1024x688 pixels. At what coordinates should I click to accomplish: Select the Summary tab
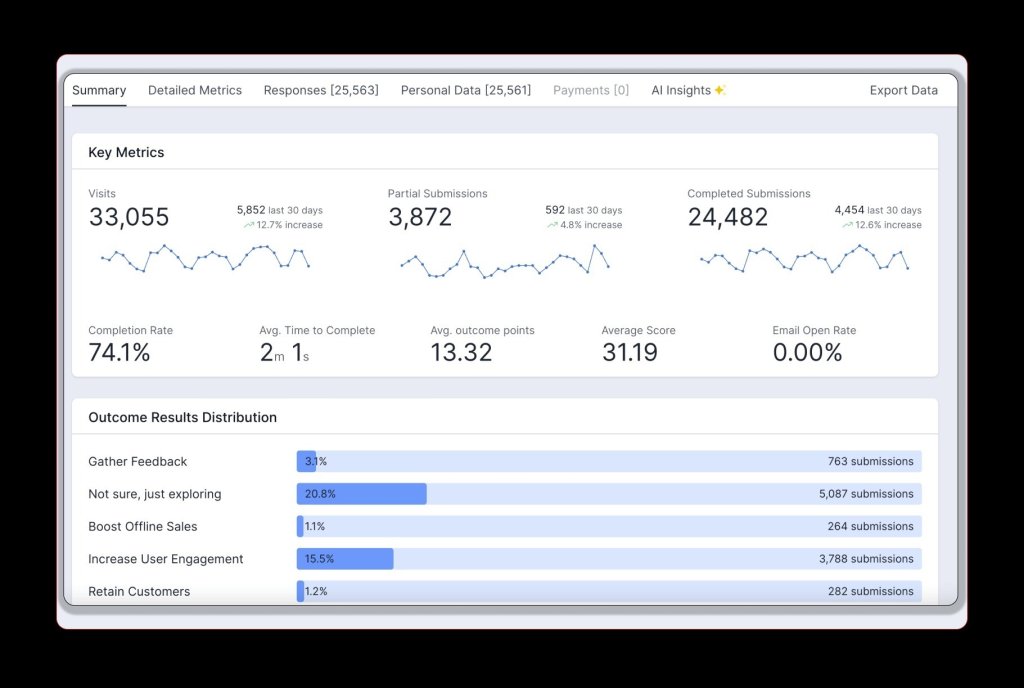(98, 89)
